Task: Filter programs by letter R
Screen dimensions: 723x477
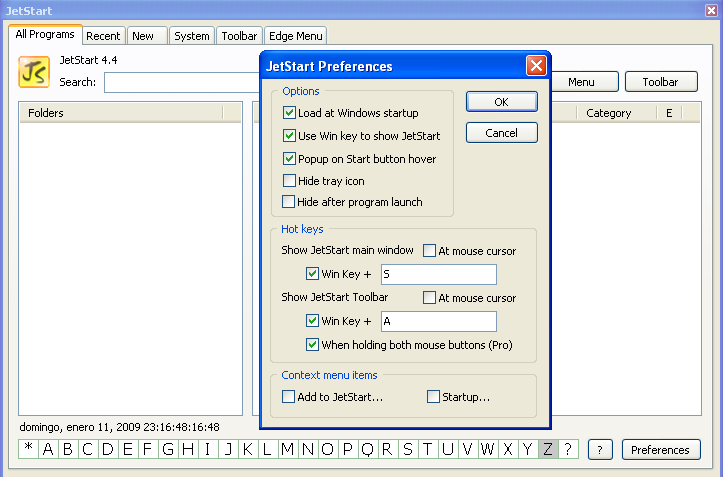Action: [387, 449]
